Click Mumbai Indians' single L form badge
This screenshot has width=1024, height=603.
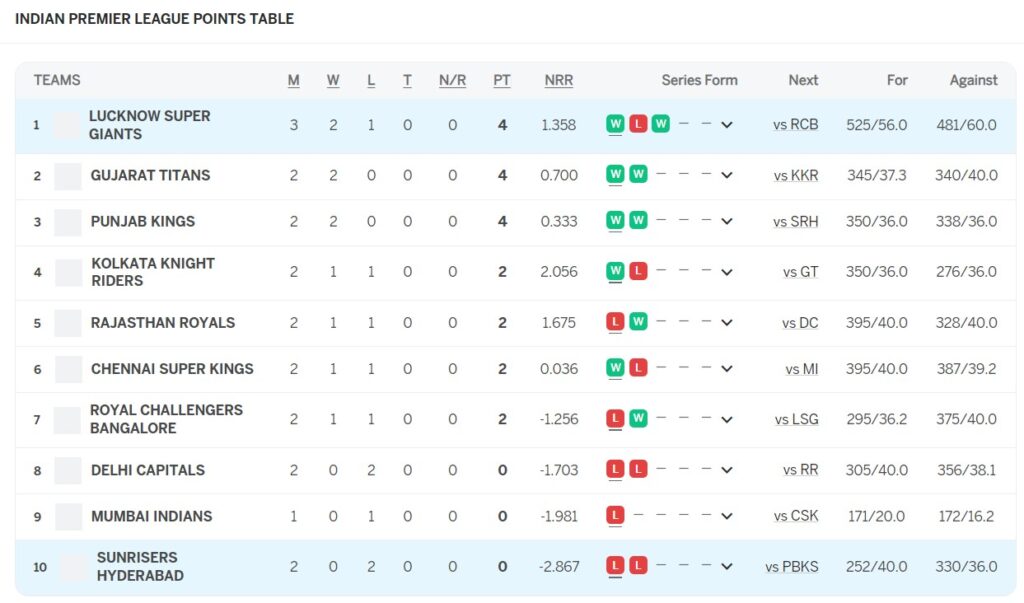click(x=615, y=516)
